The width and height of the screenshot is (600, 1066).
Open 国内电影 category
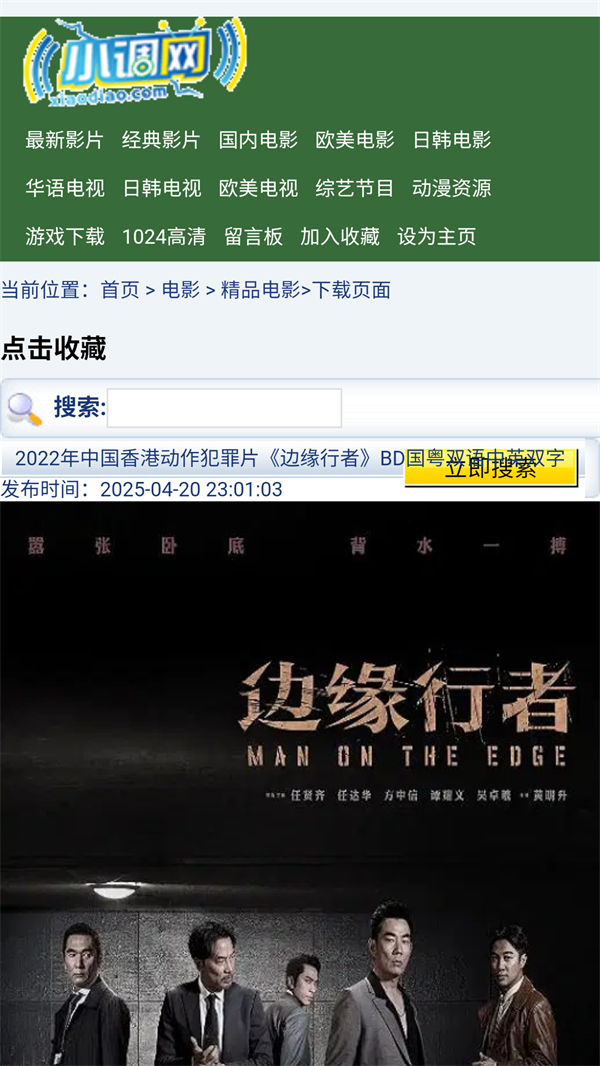[x=258, y=140]
